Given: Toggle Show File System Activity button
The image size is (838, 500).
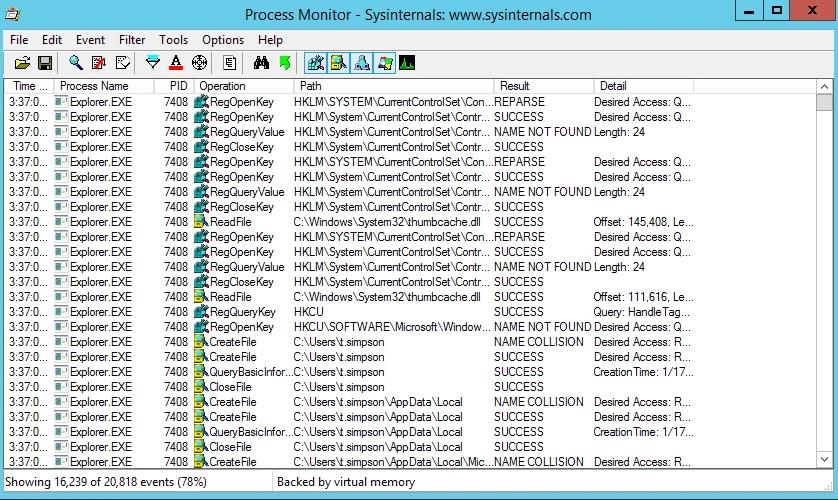Looking at the screenshot, I should click(x=339, y=63).
